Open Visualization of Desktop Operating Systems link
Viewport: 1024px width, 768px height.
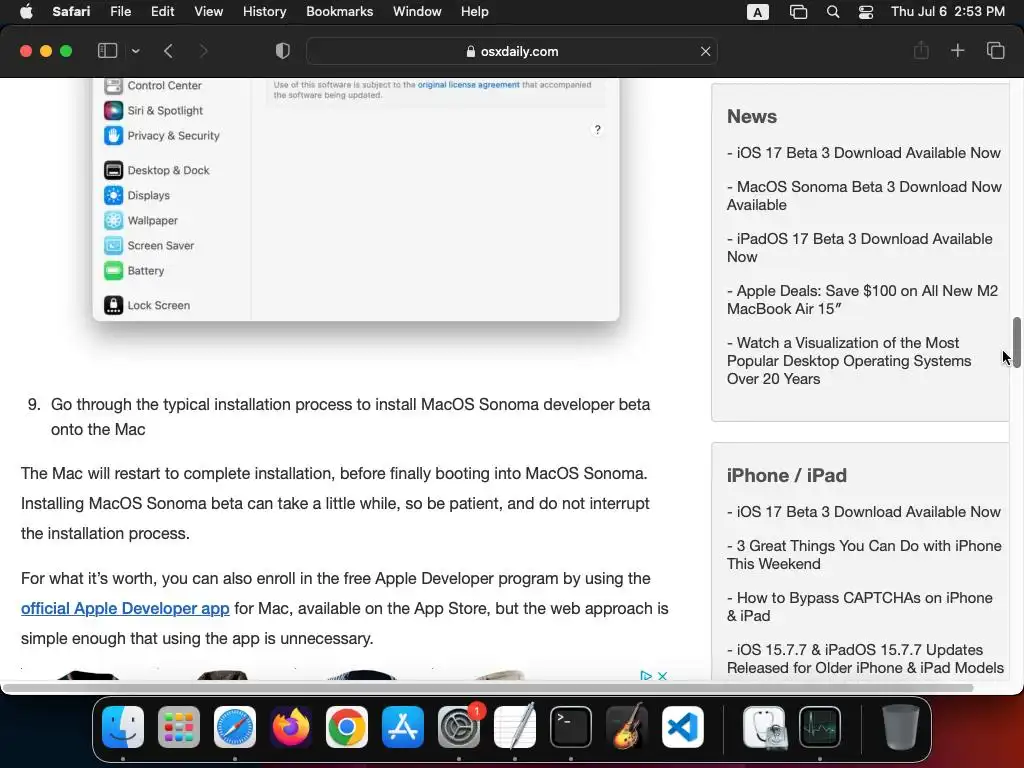coord(849,360)
